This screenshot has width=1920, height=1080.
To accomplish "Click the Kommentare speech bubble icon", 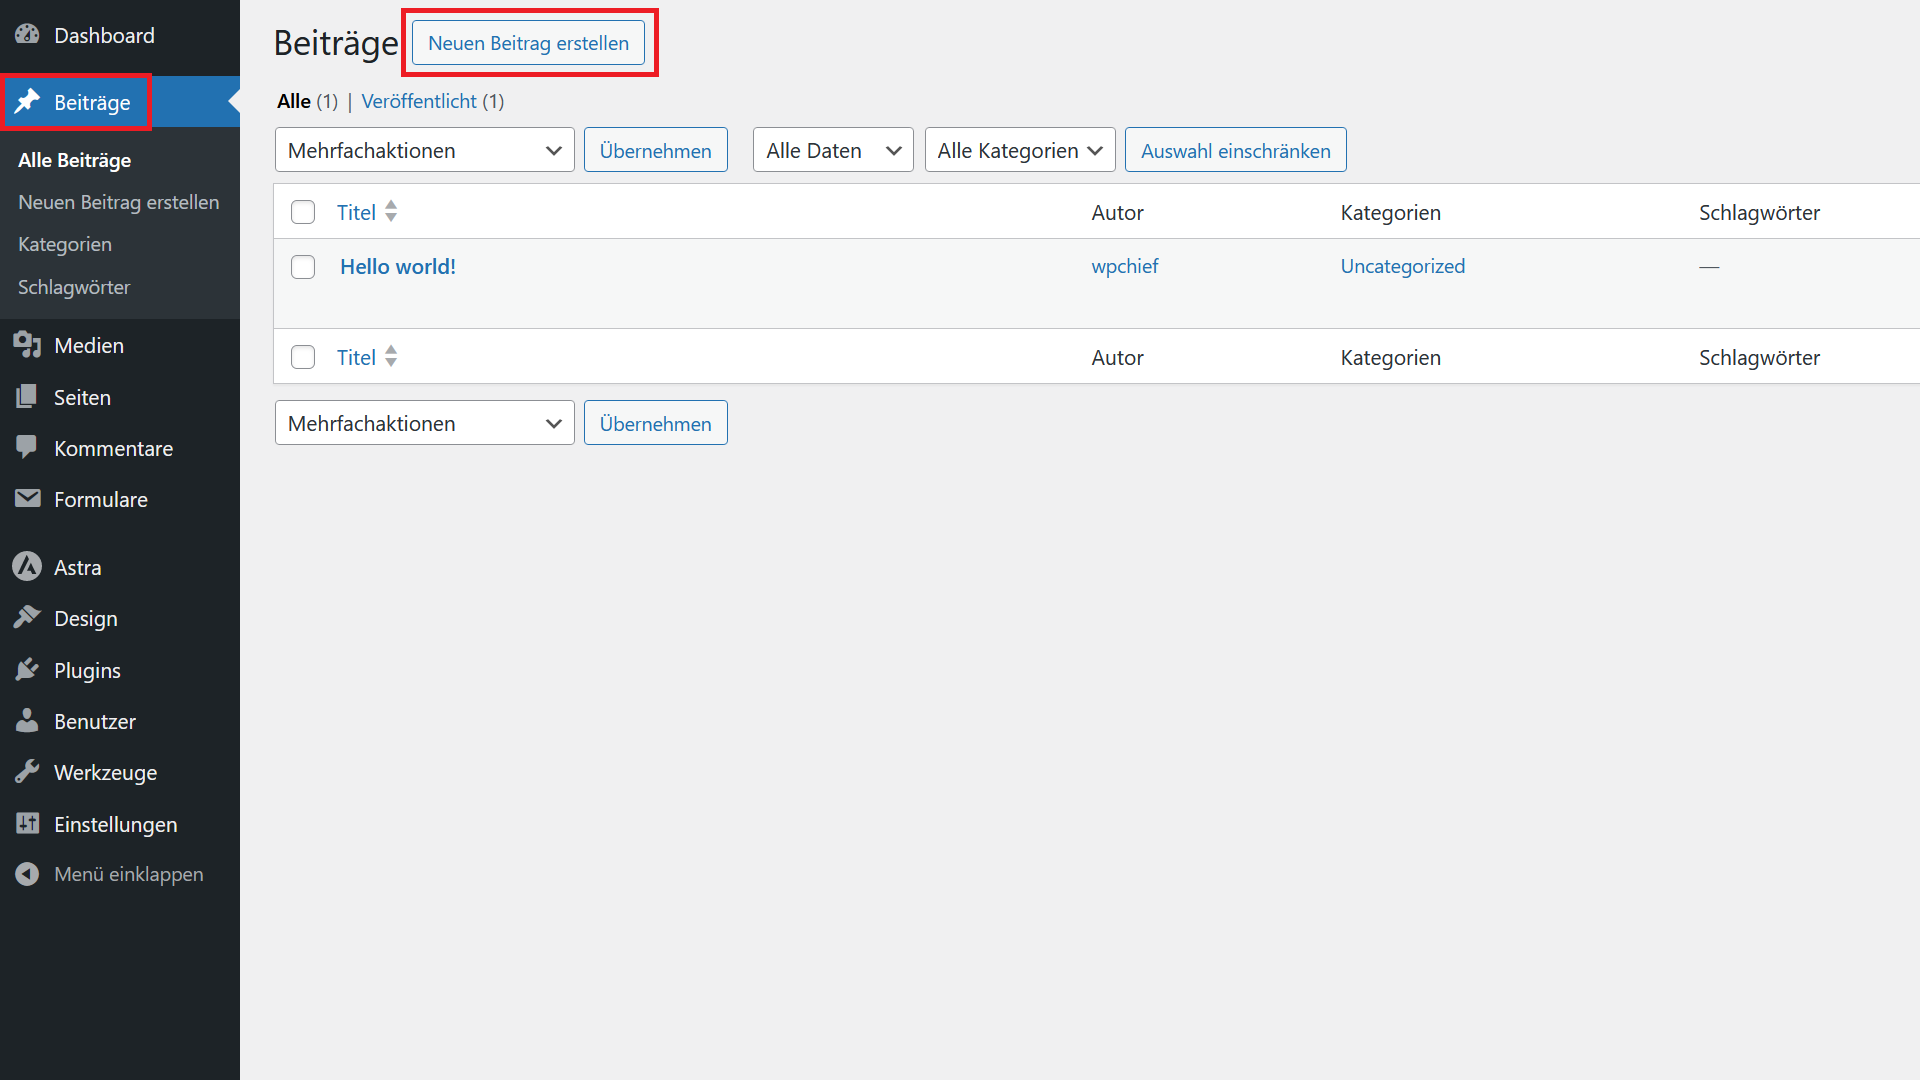I will click(x=27, y=448).
